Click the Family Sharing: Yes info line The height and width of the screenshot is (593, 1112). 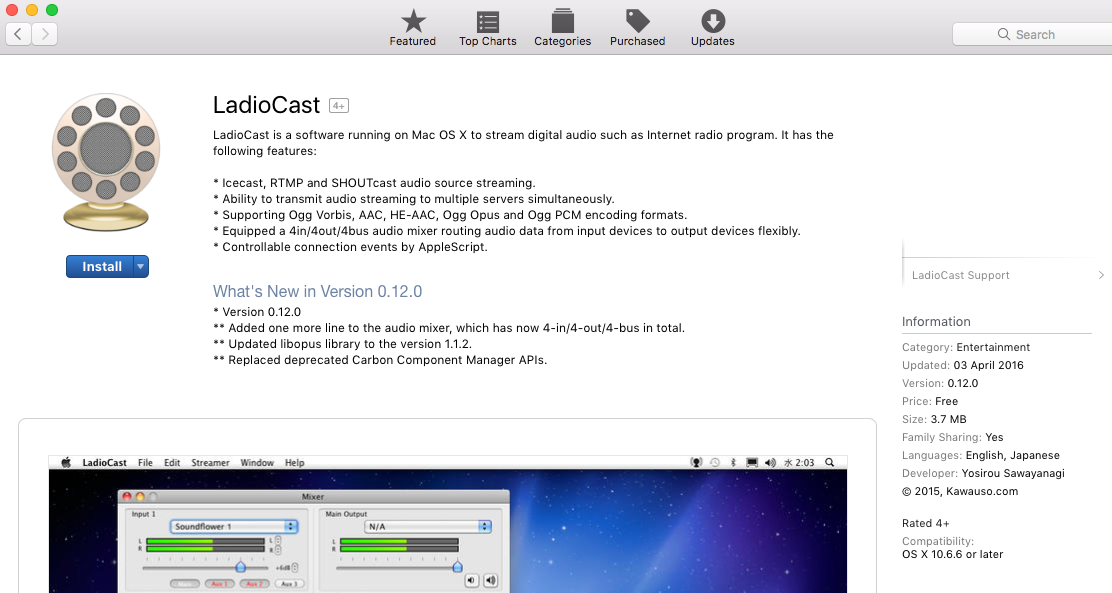pos(952,437)
